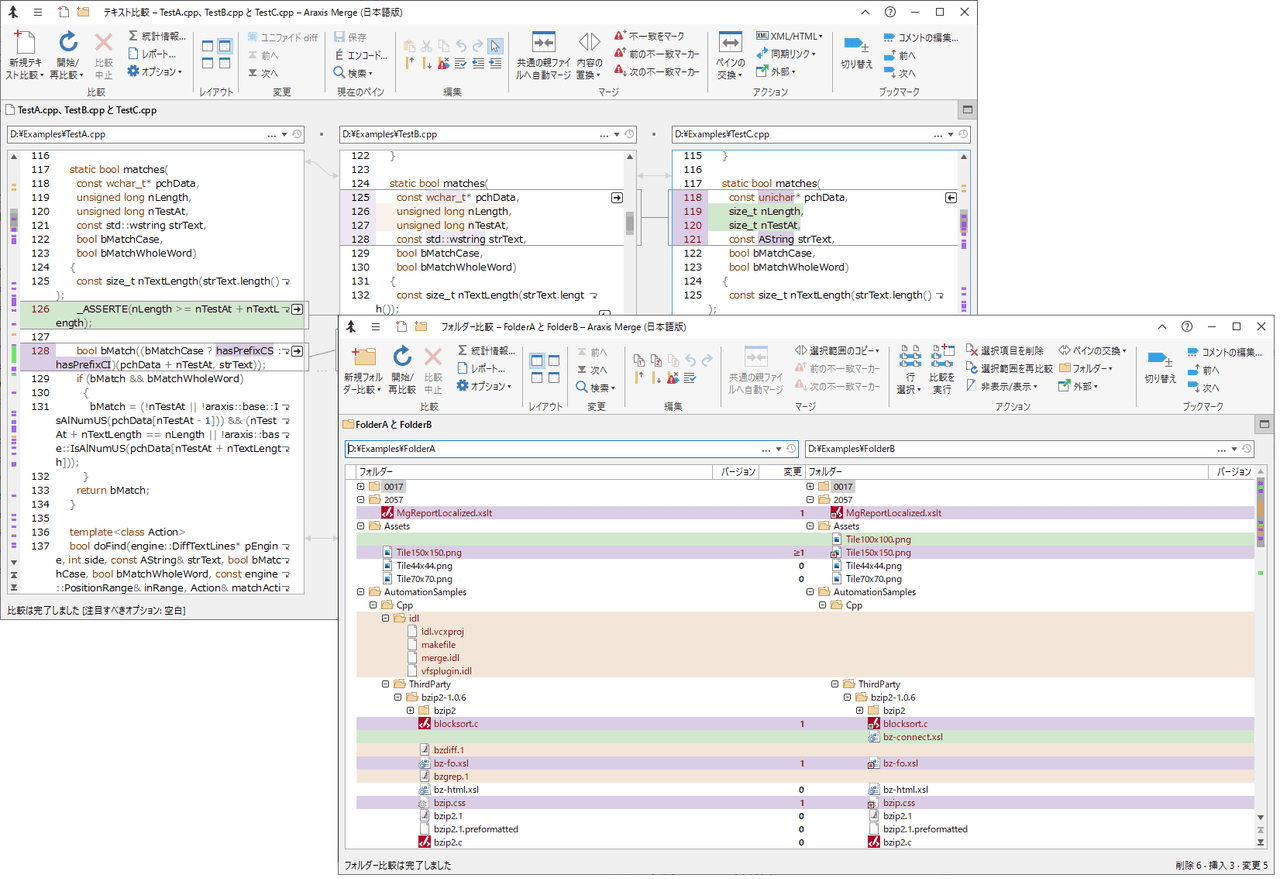
Task: Open the フォルダー dropdown in the アクション group
Action: click(1086, 368)
